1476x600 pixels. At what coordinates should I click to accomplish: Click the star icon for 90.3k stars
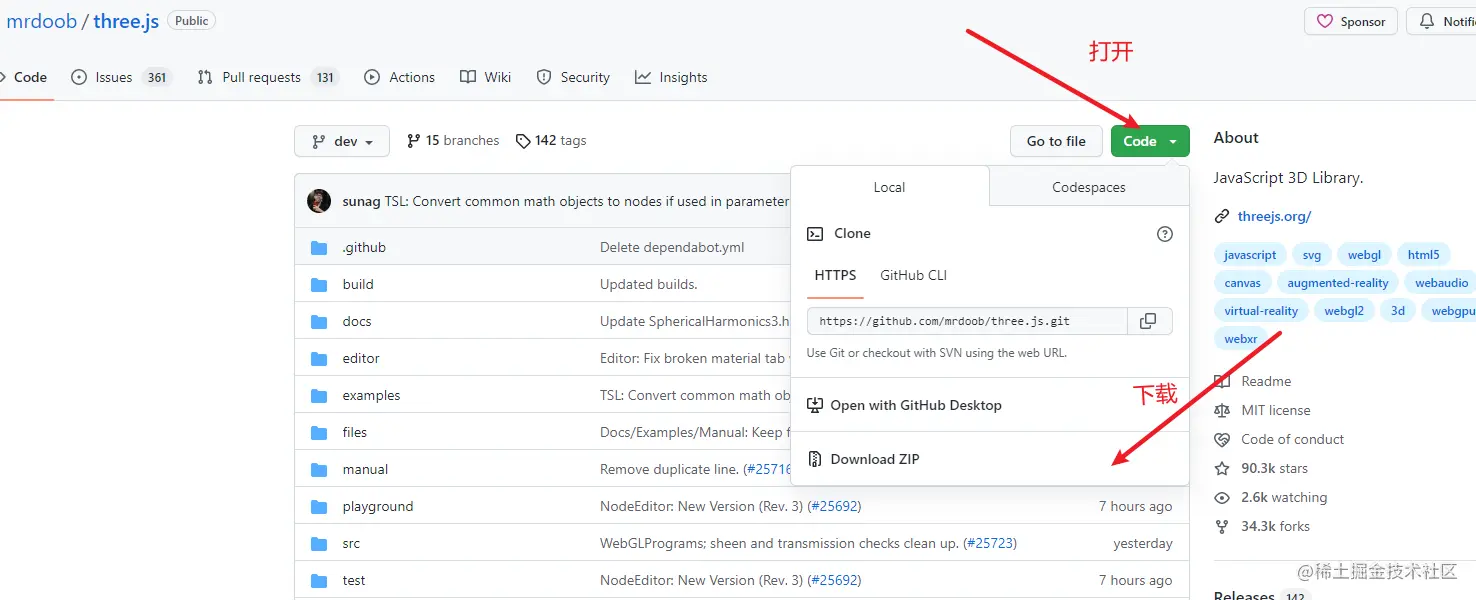point(1221,468)
